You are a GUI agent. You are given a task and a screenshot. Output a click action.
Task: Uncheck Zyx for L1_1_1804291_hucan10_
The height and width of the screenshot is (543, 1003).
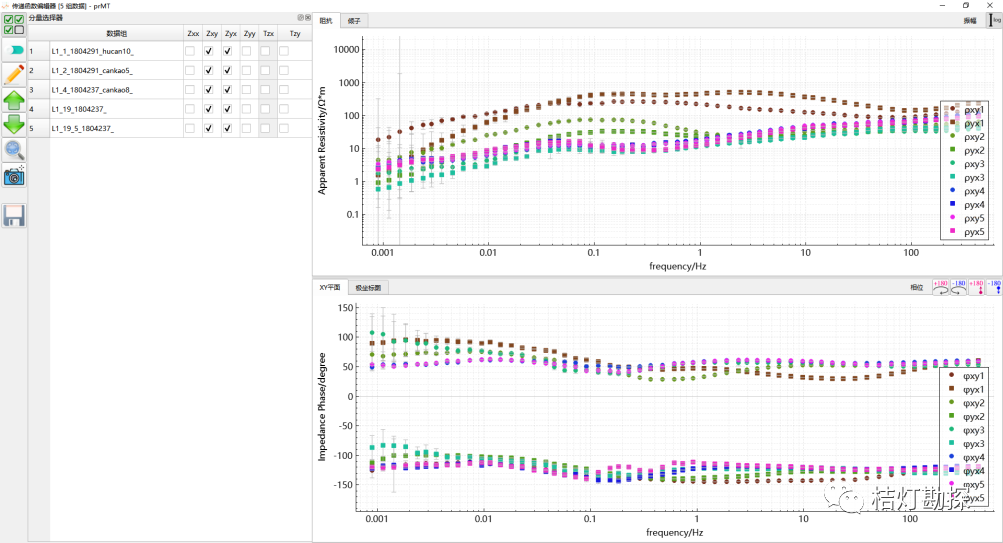click(227, 51)
